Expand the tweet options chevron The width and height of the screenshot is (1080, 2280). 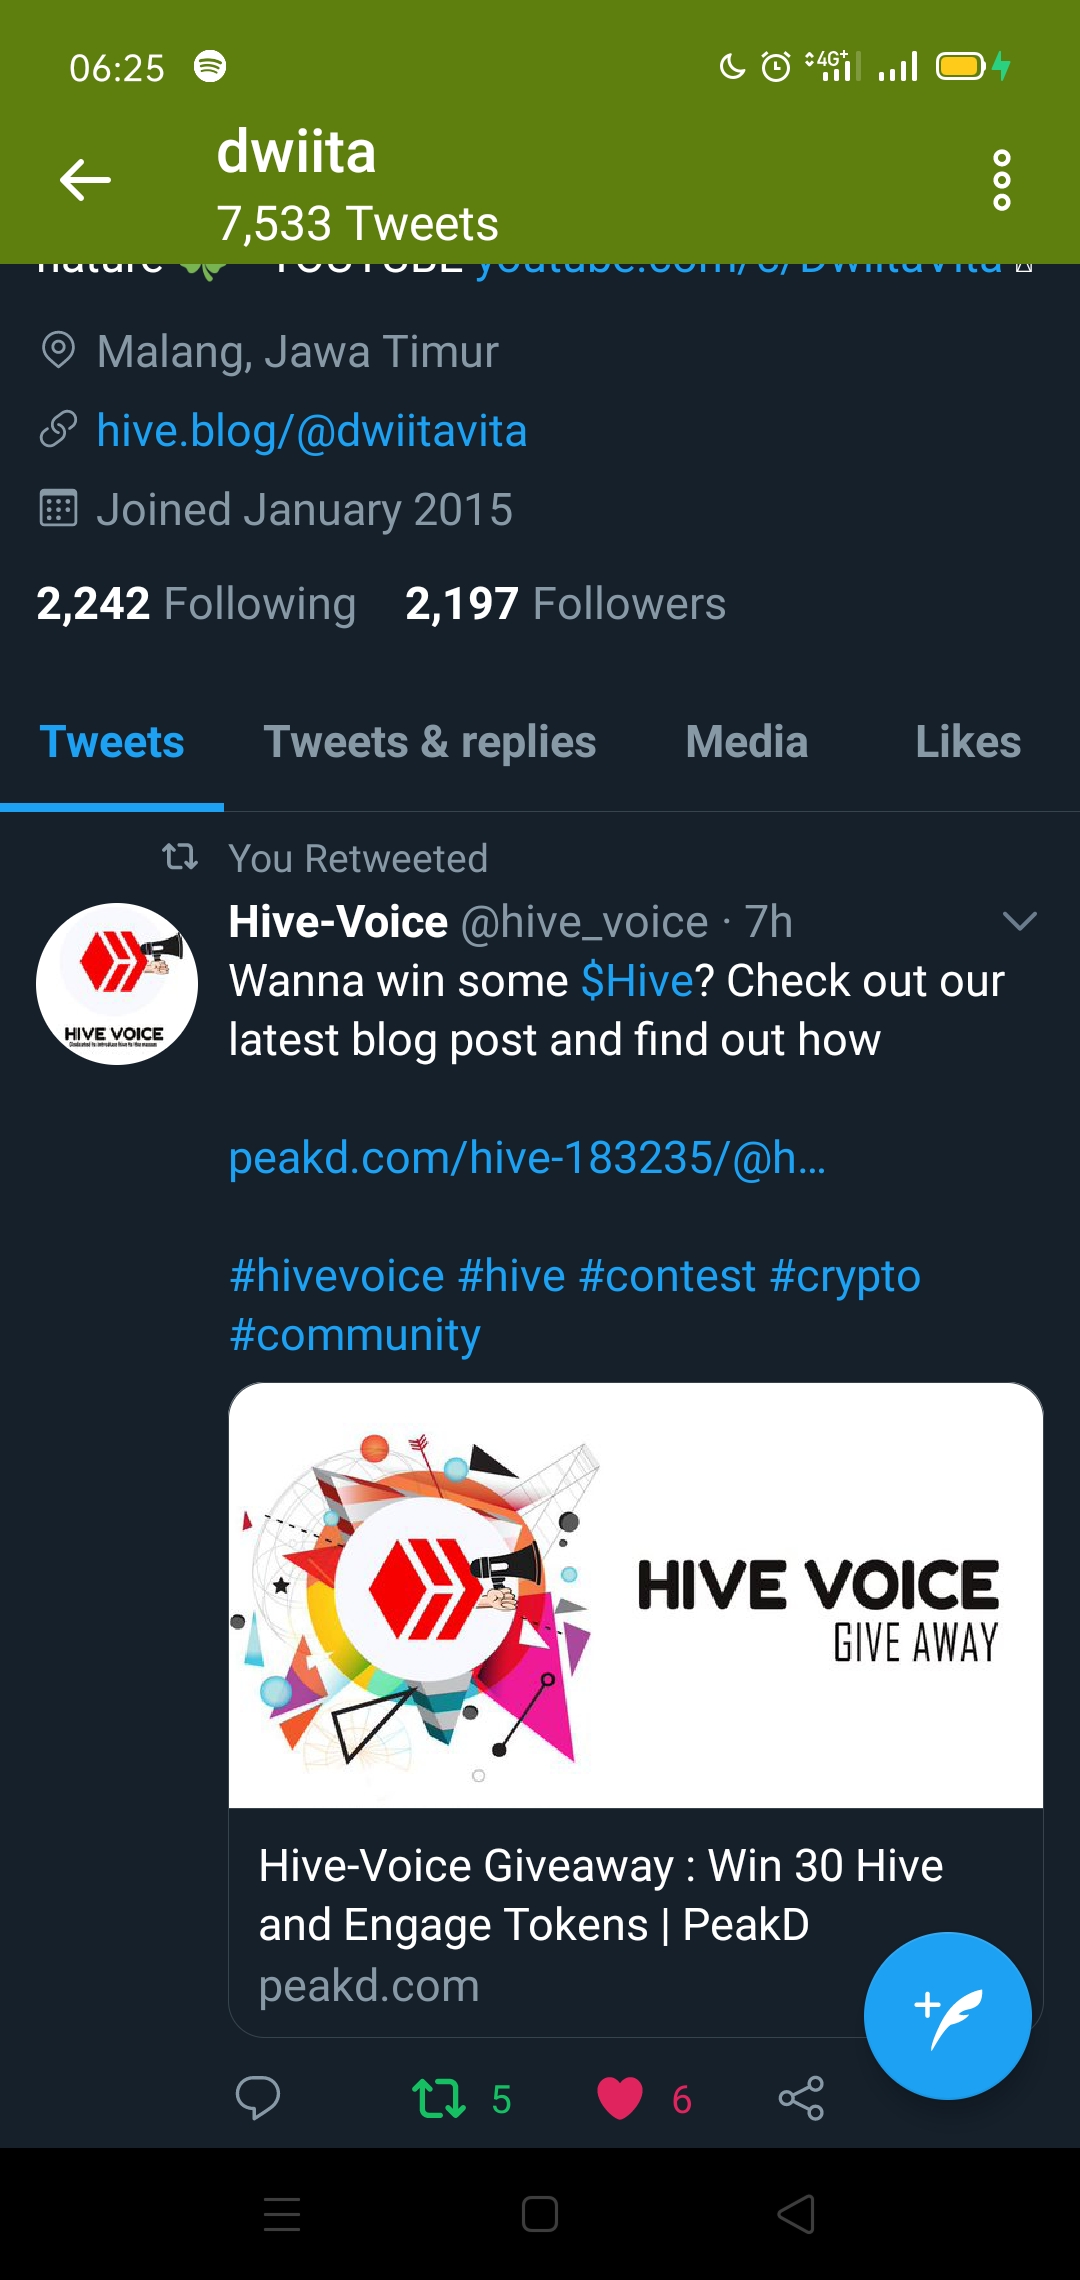pyautogui.click(x=1019, y=921)
